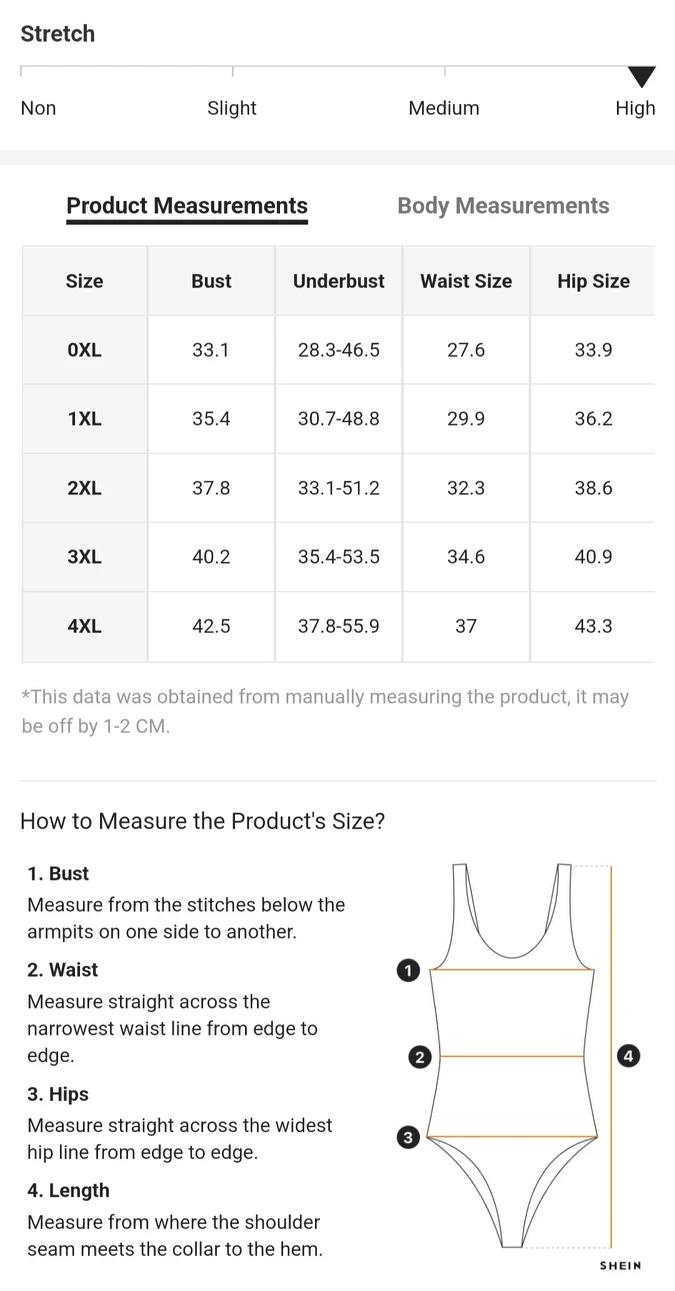Click circled number 2 waist marker

click(x=420, y=1057)
